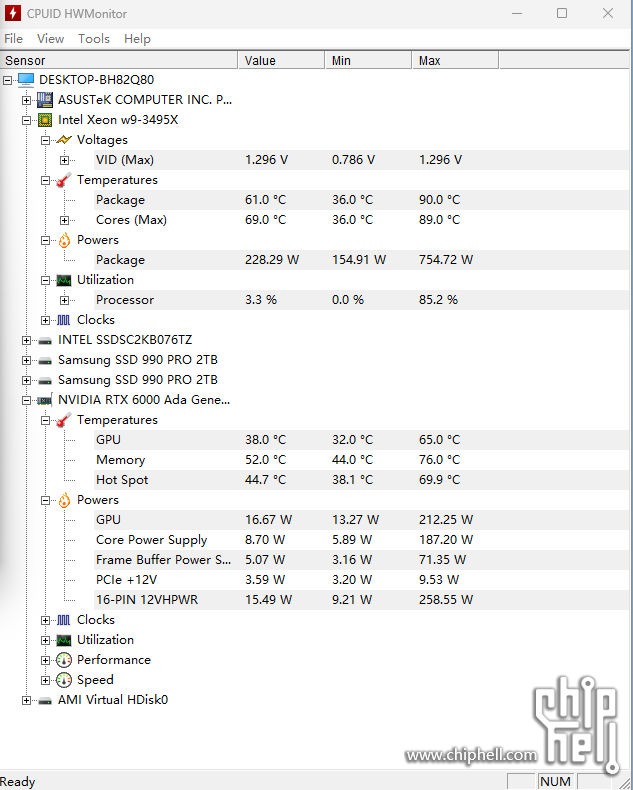Viewport: 633px width, 790px height.
Task: Expand the Cores (Max) row
Action: point(65,220)
